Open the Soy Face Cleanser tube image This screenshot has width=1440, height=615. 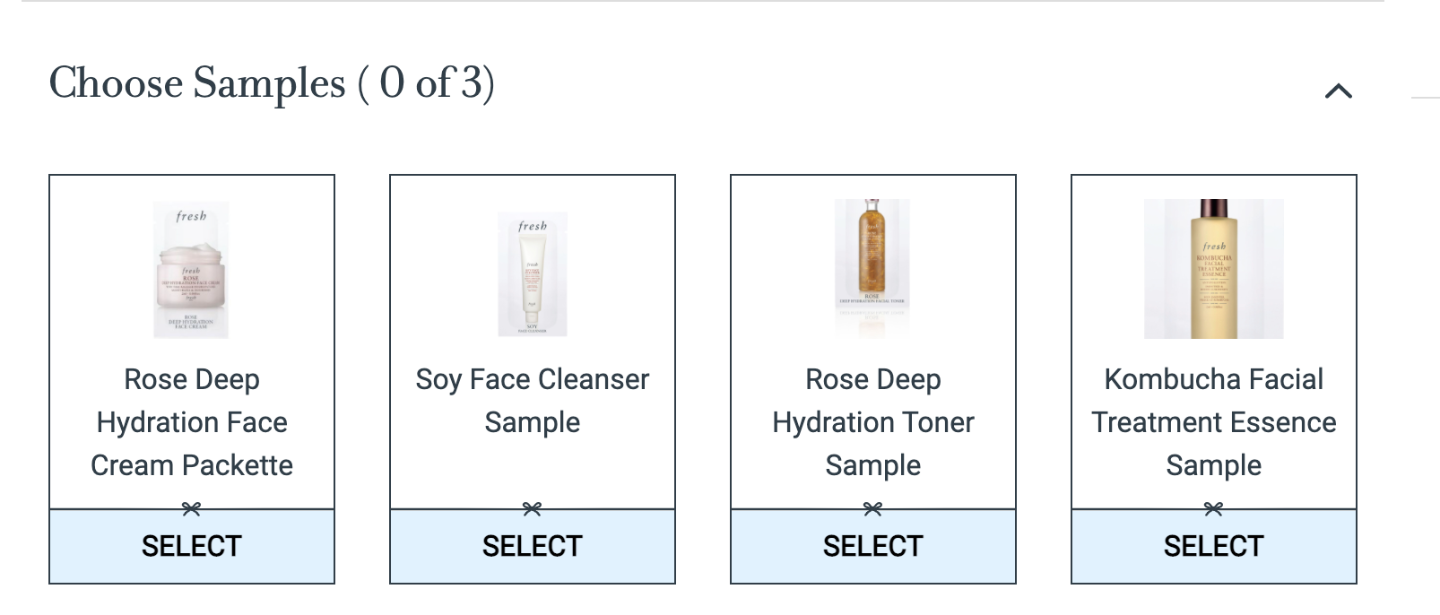pos(532,274)
